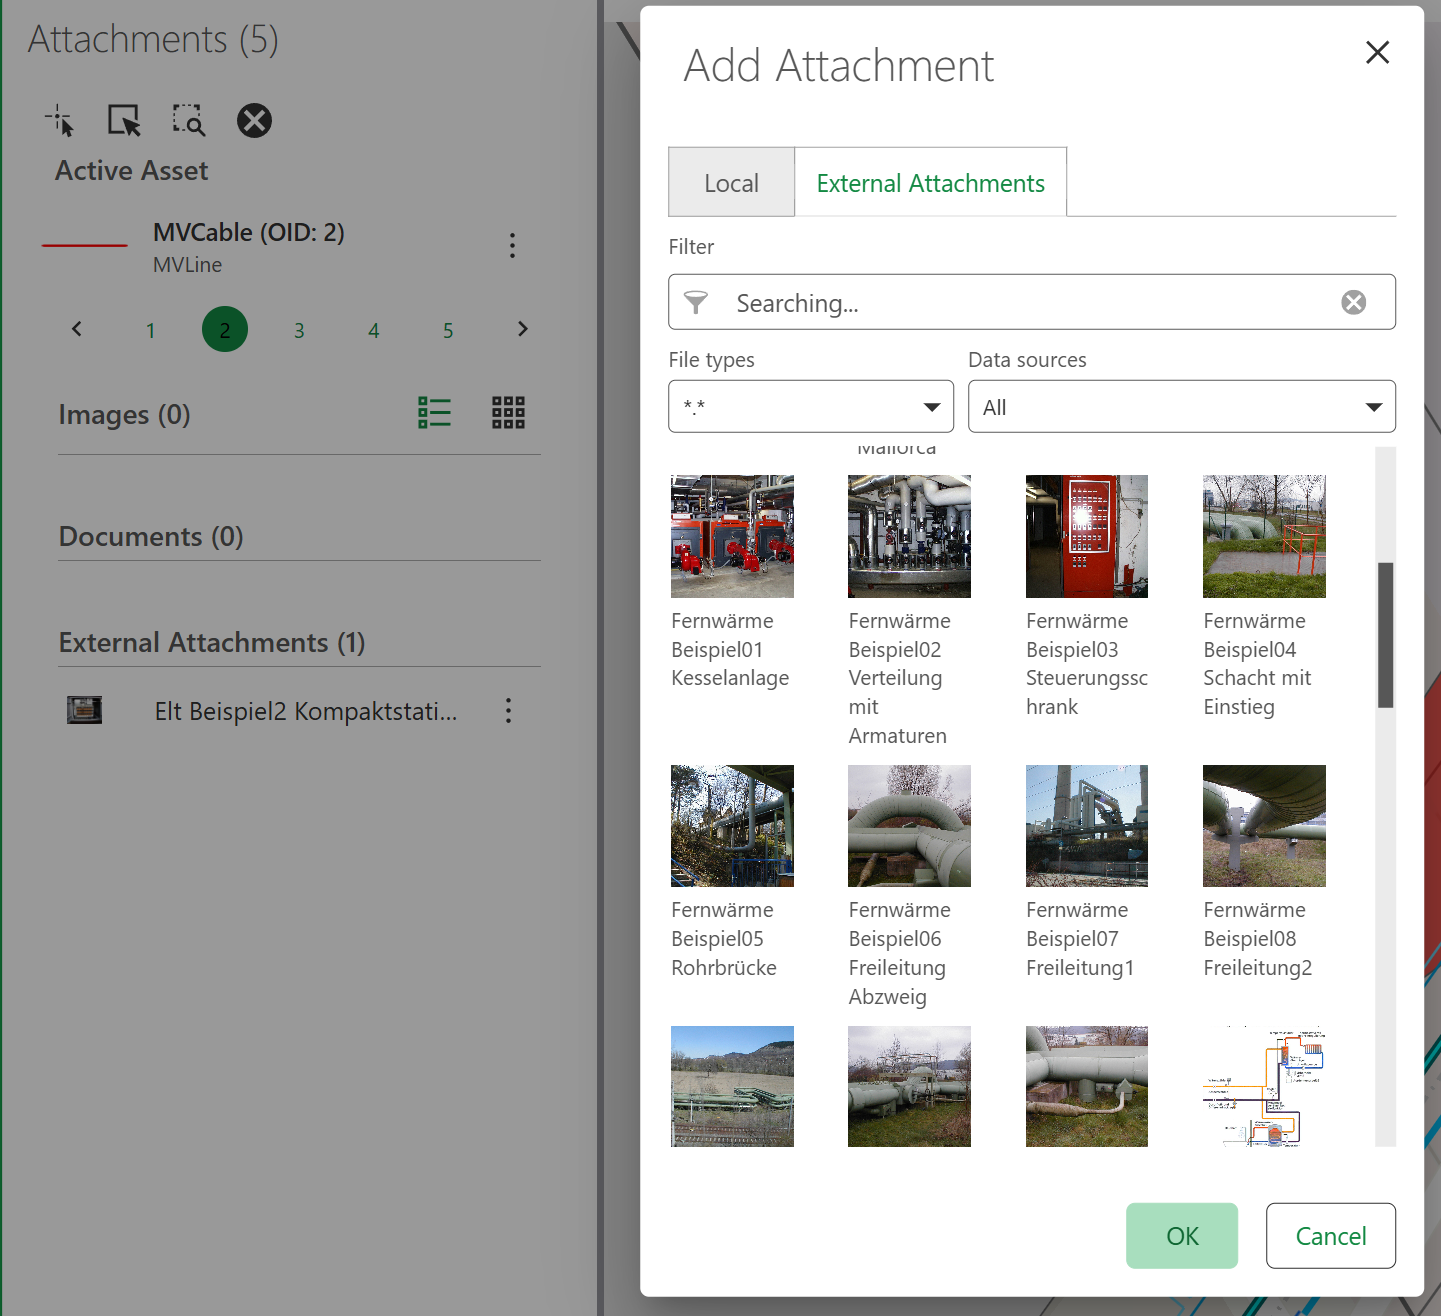Image resolution: width=1441 pixels, height=1316 pixels.
Task: Click the External Attachments (1) section header
Action: tap(212, 643)
